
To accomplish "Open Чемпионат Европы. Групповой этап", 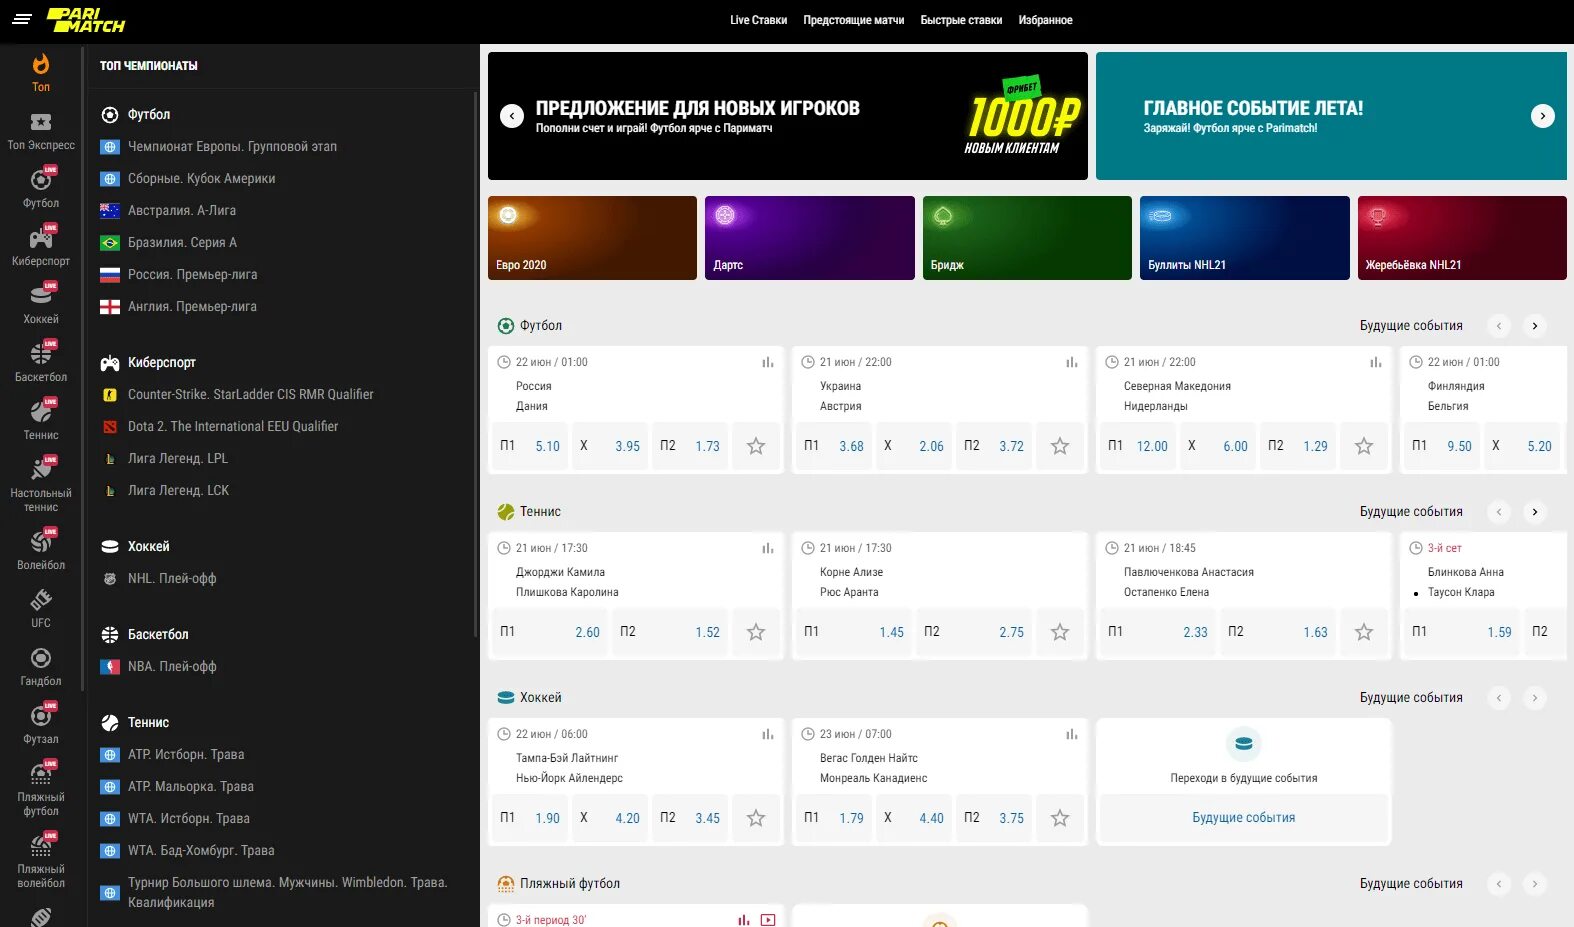I will point(232,146).
